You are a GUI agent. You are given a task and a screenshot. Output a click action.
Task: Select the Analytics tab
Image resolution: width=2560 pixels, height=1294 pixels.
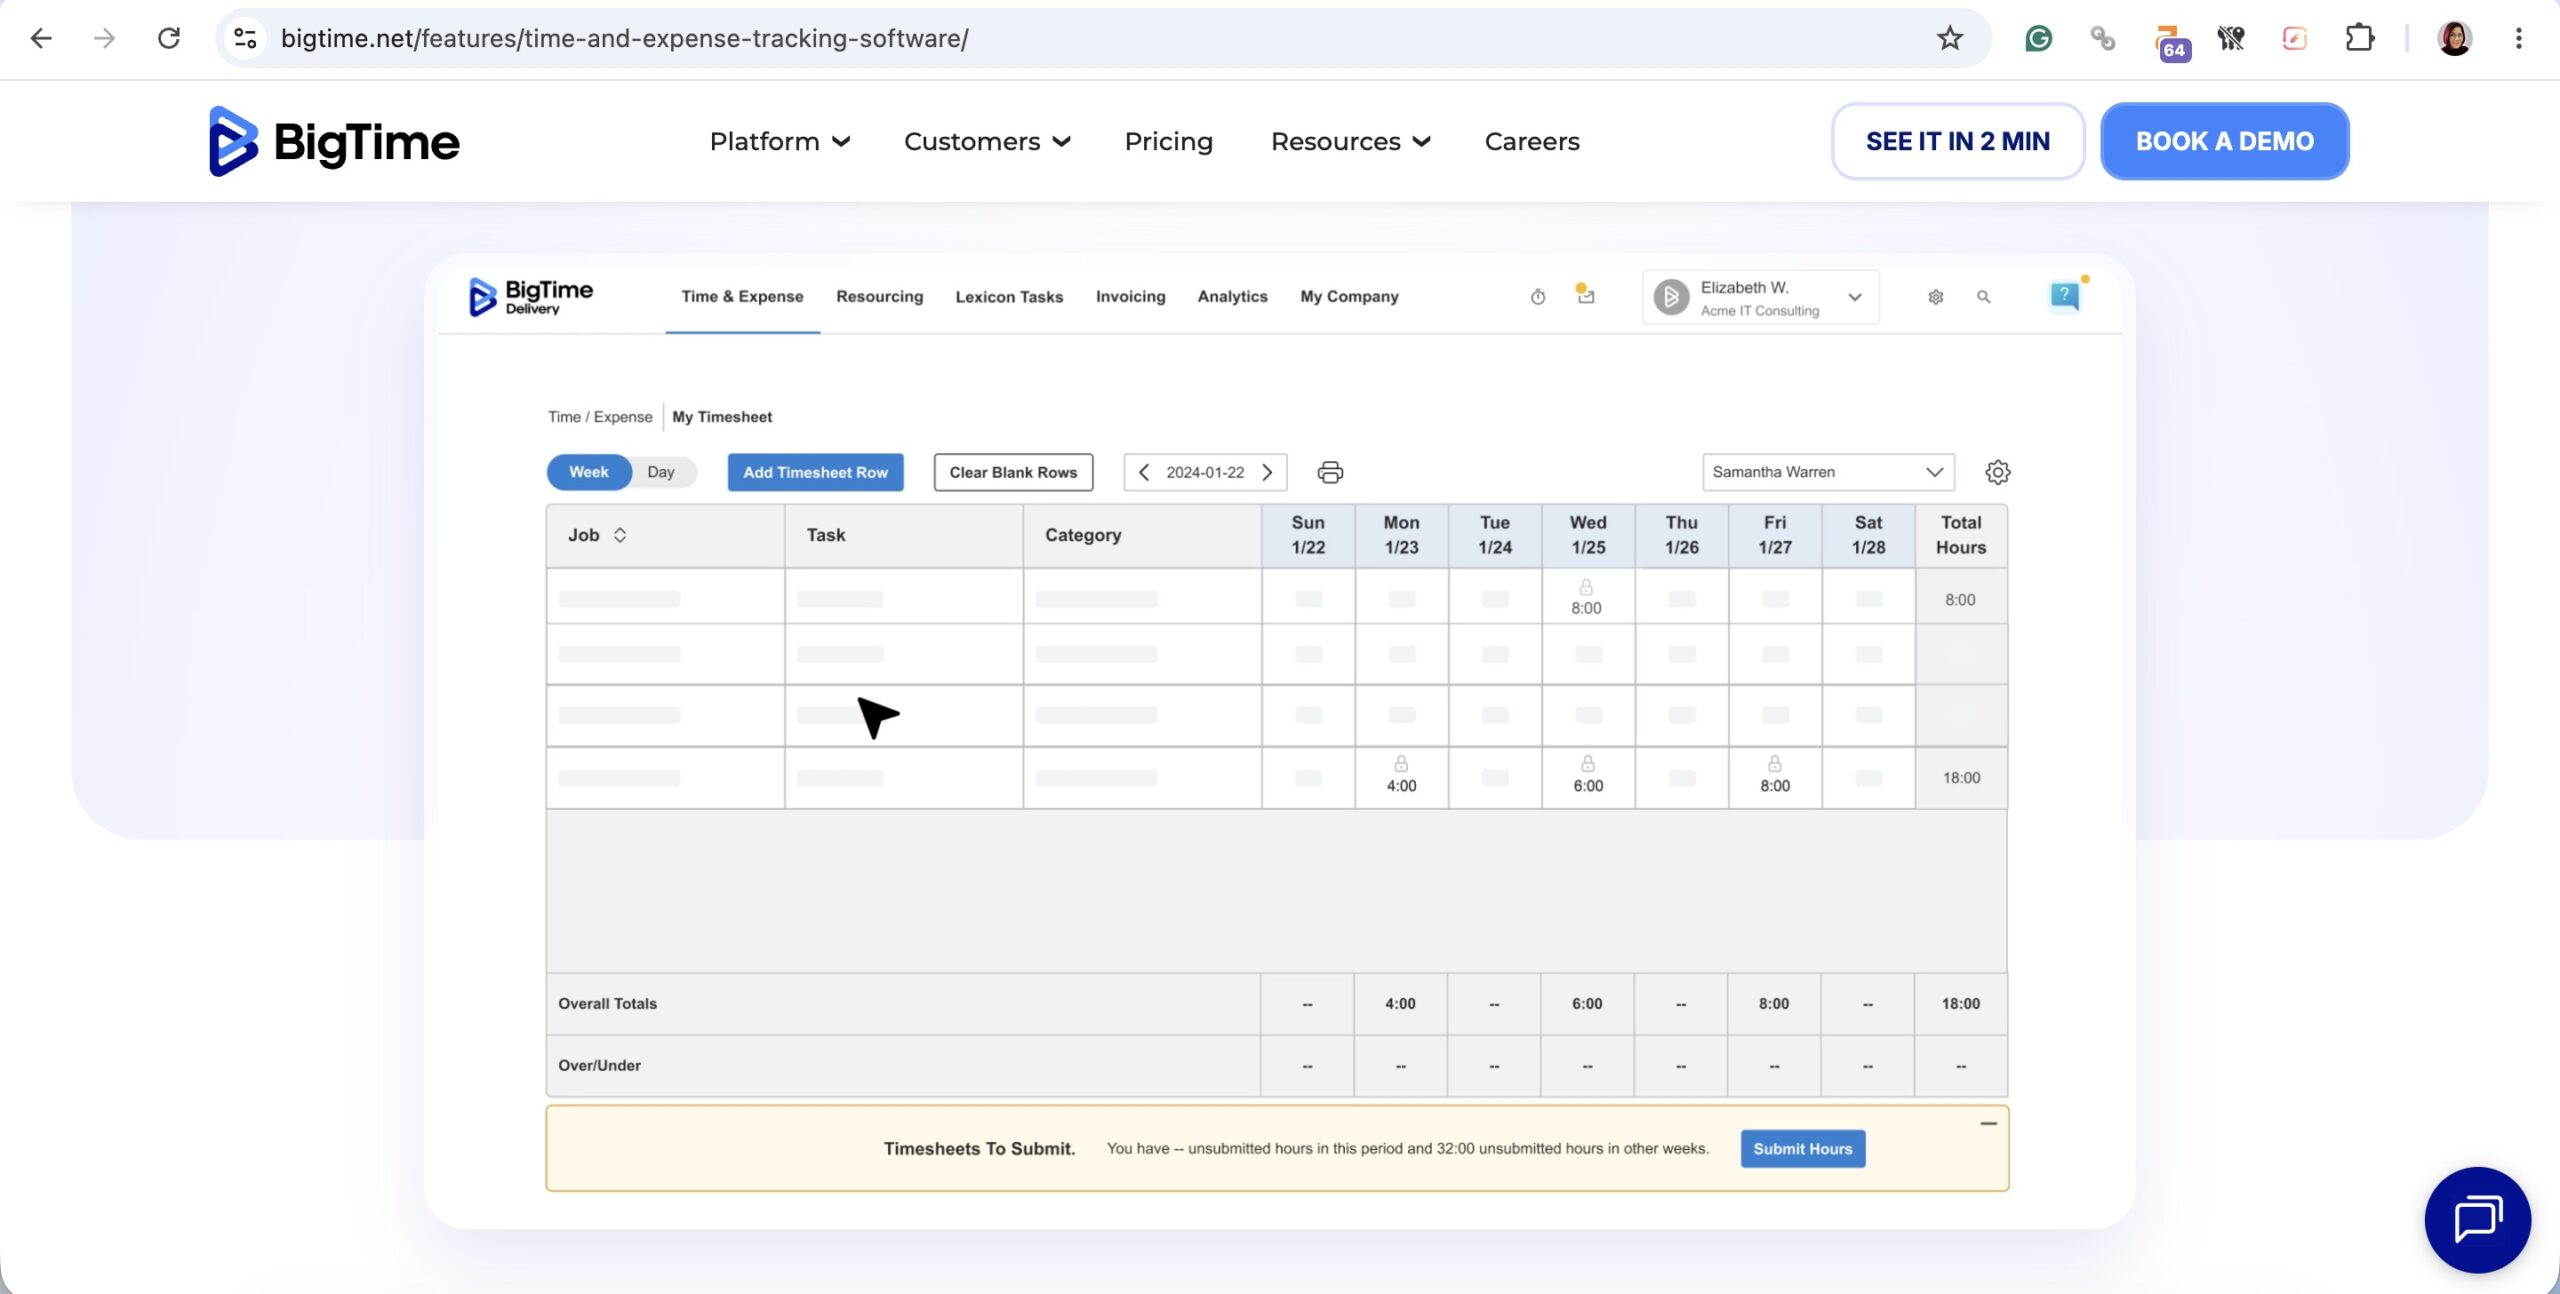(x=1232, y=297)
